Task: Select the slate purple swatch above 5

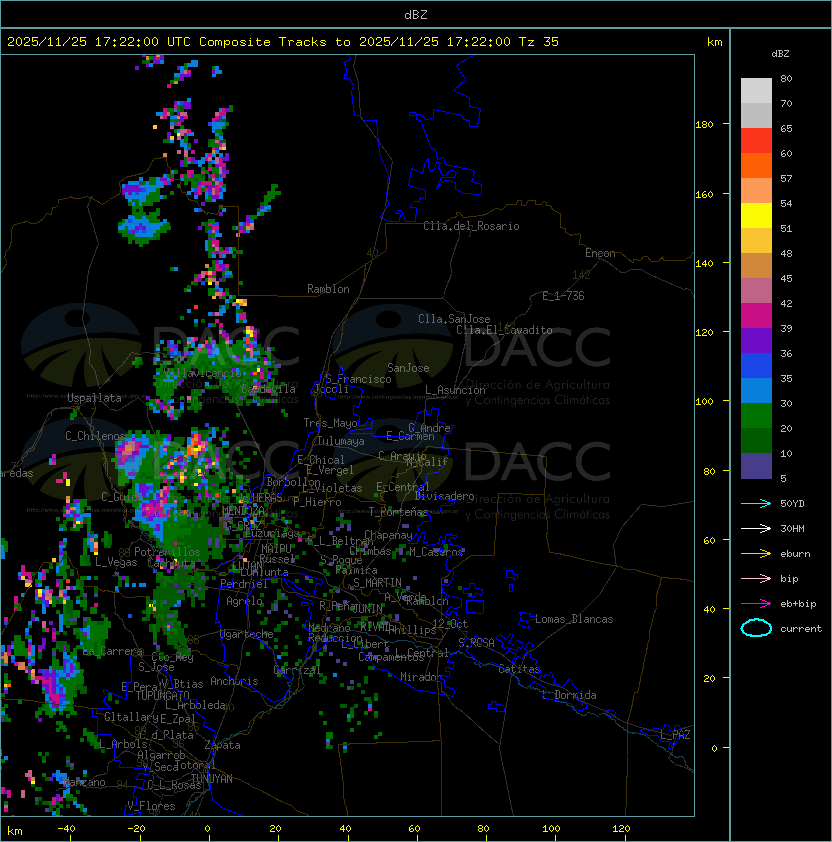Action: (756, 466)
